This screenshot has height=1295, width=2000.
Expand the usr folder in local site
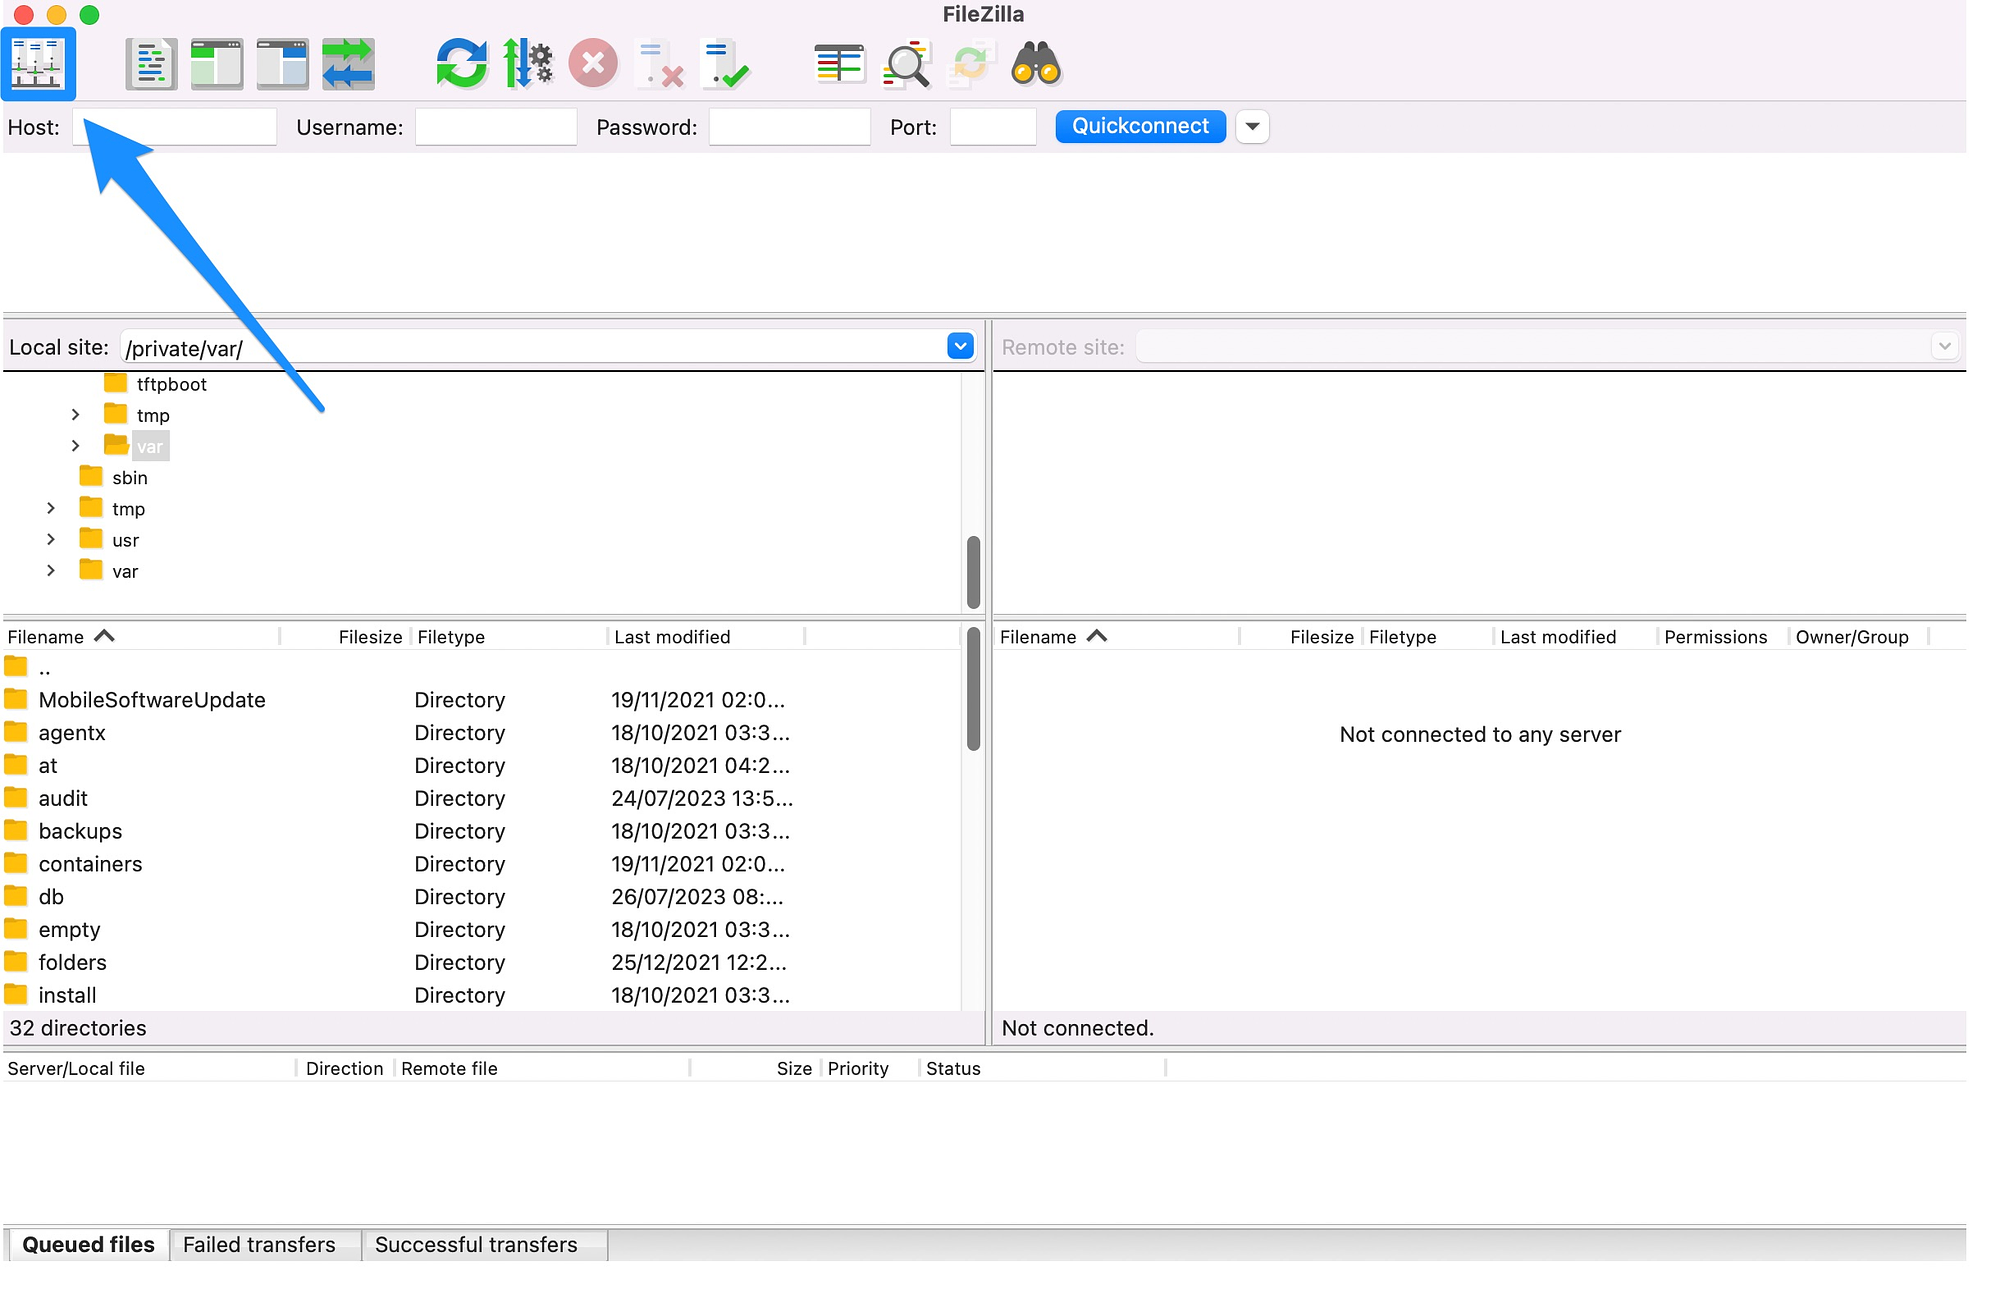pyautogui.click(x=48, y=540)
